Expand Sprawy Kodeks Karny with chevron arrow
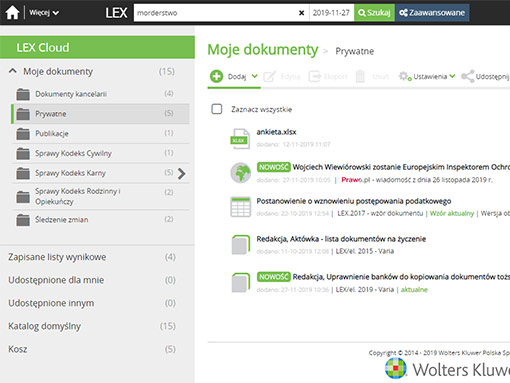The height and width of the screenshot is (383, 510). (x=182, y=173)
